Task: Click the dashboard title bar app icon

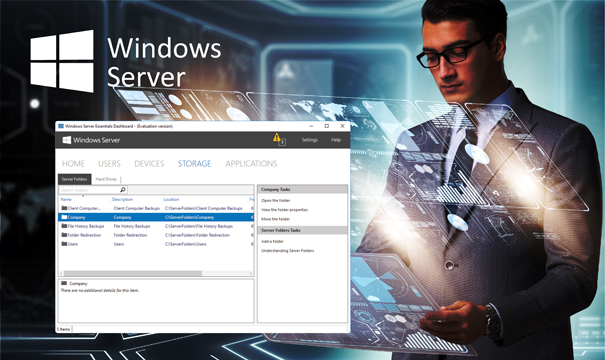Action: pos(61,126)
